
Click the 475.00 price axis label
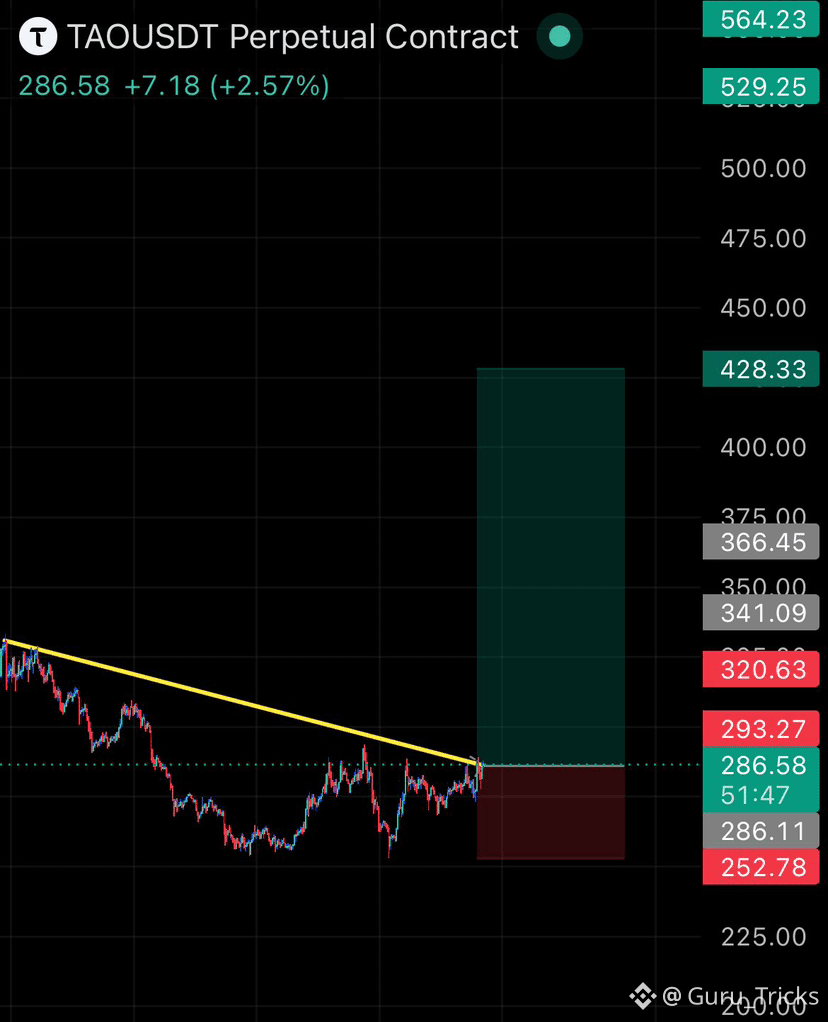(763, 239)
